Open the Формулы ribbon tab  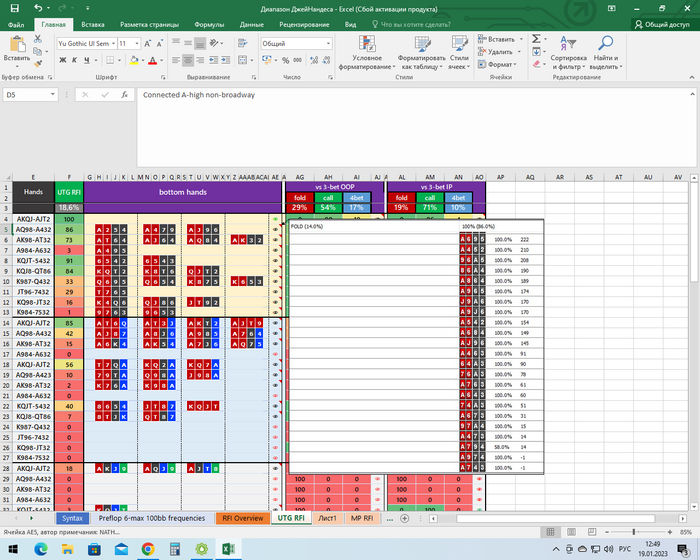(x=209, y=25)
